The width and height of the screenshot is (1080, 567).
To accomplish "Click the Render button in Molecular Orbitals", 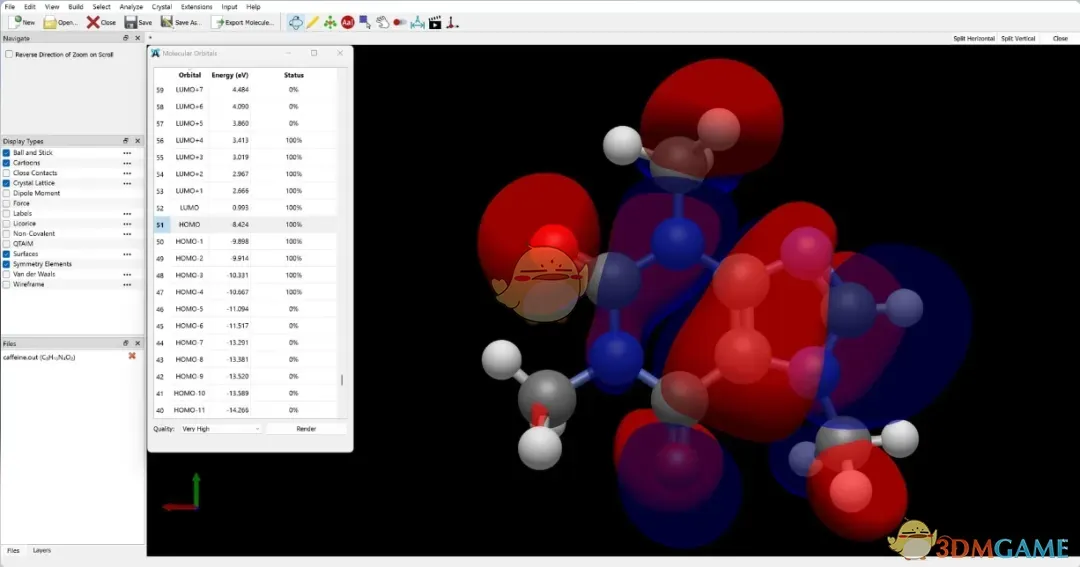I will 306,429.
